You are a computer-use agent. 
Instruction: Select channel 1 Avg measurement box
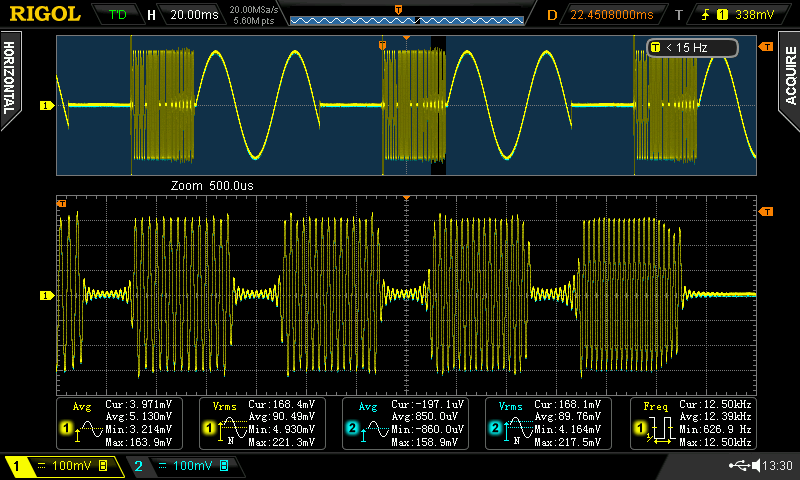pyautogui.click(x=119, y=423)
